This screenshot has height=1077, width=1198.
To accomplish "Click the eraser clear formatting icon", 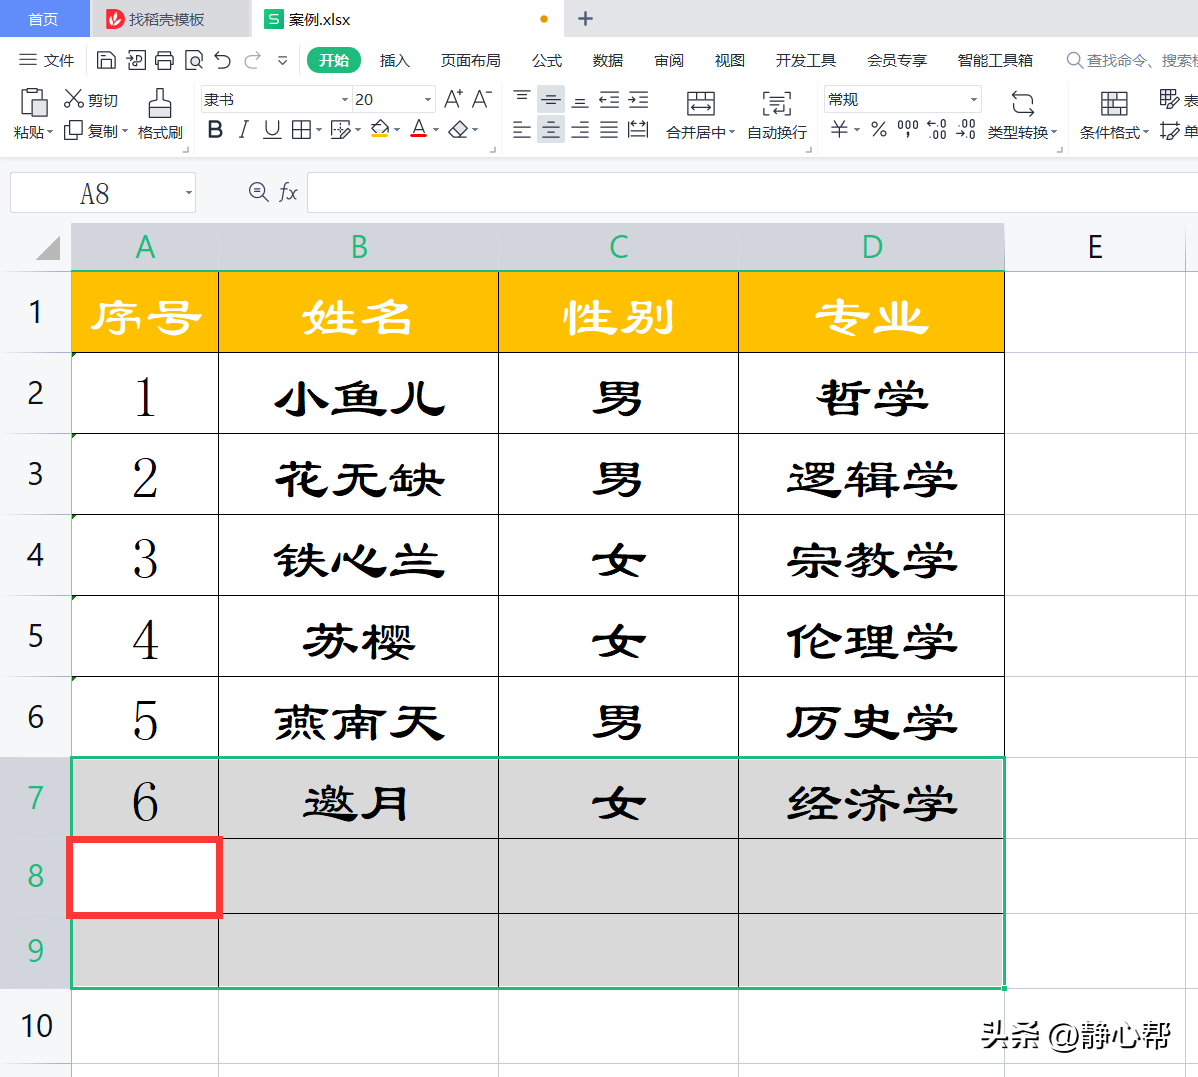I will click(458, 130).
